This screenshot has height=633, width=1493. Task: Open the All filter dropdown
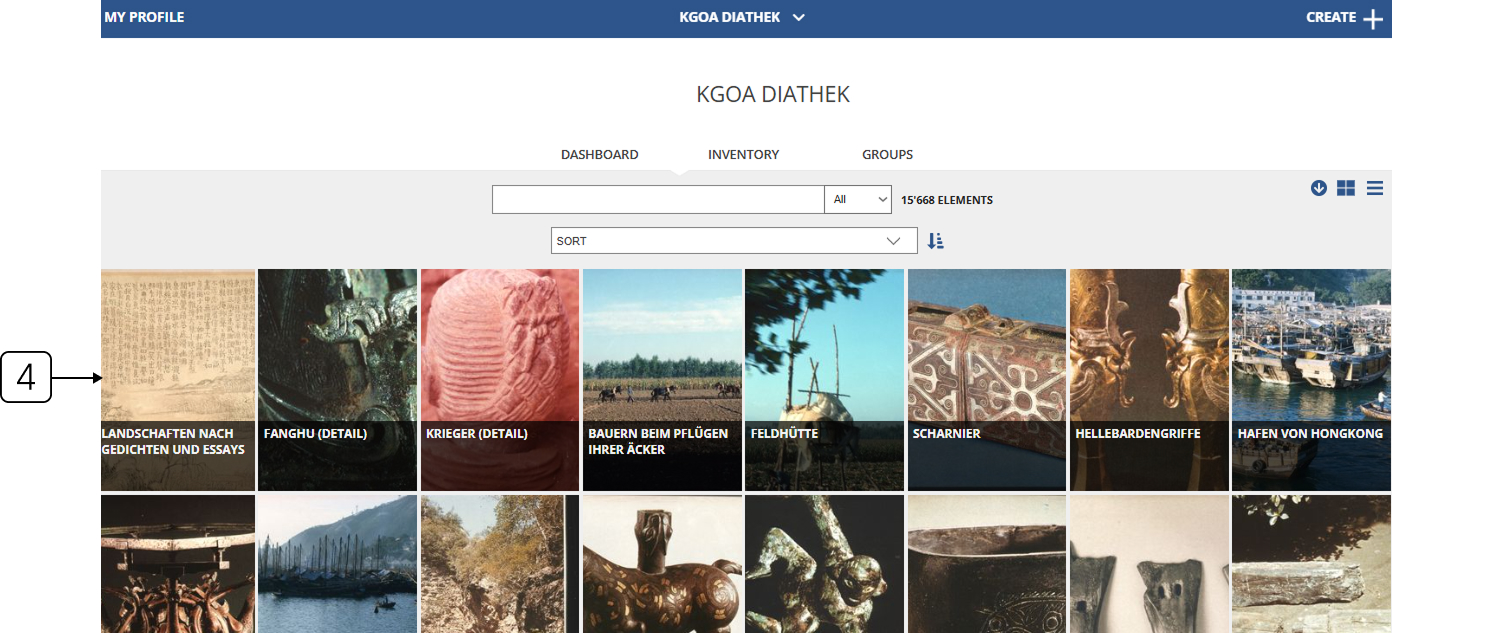pyautogui.click(x=858, y=200)
